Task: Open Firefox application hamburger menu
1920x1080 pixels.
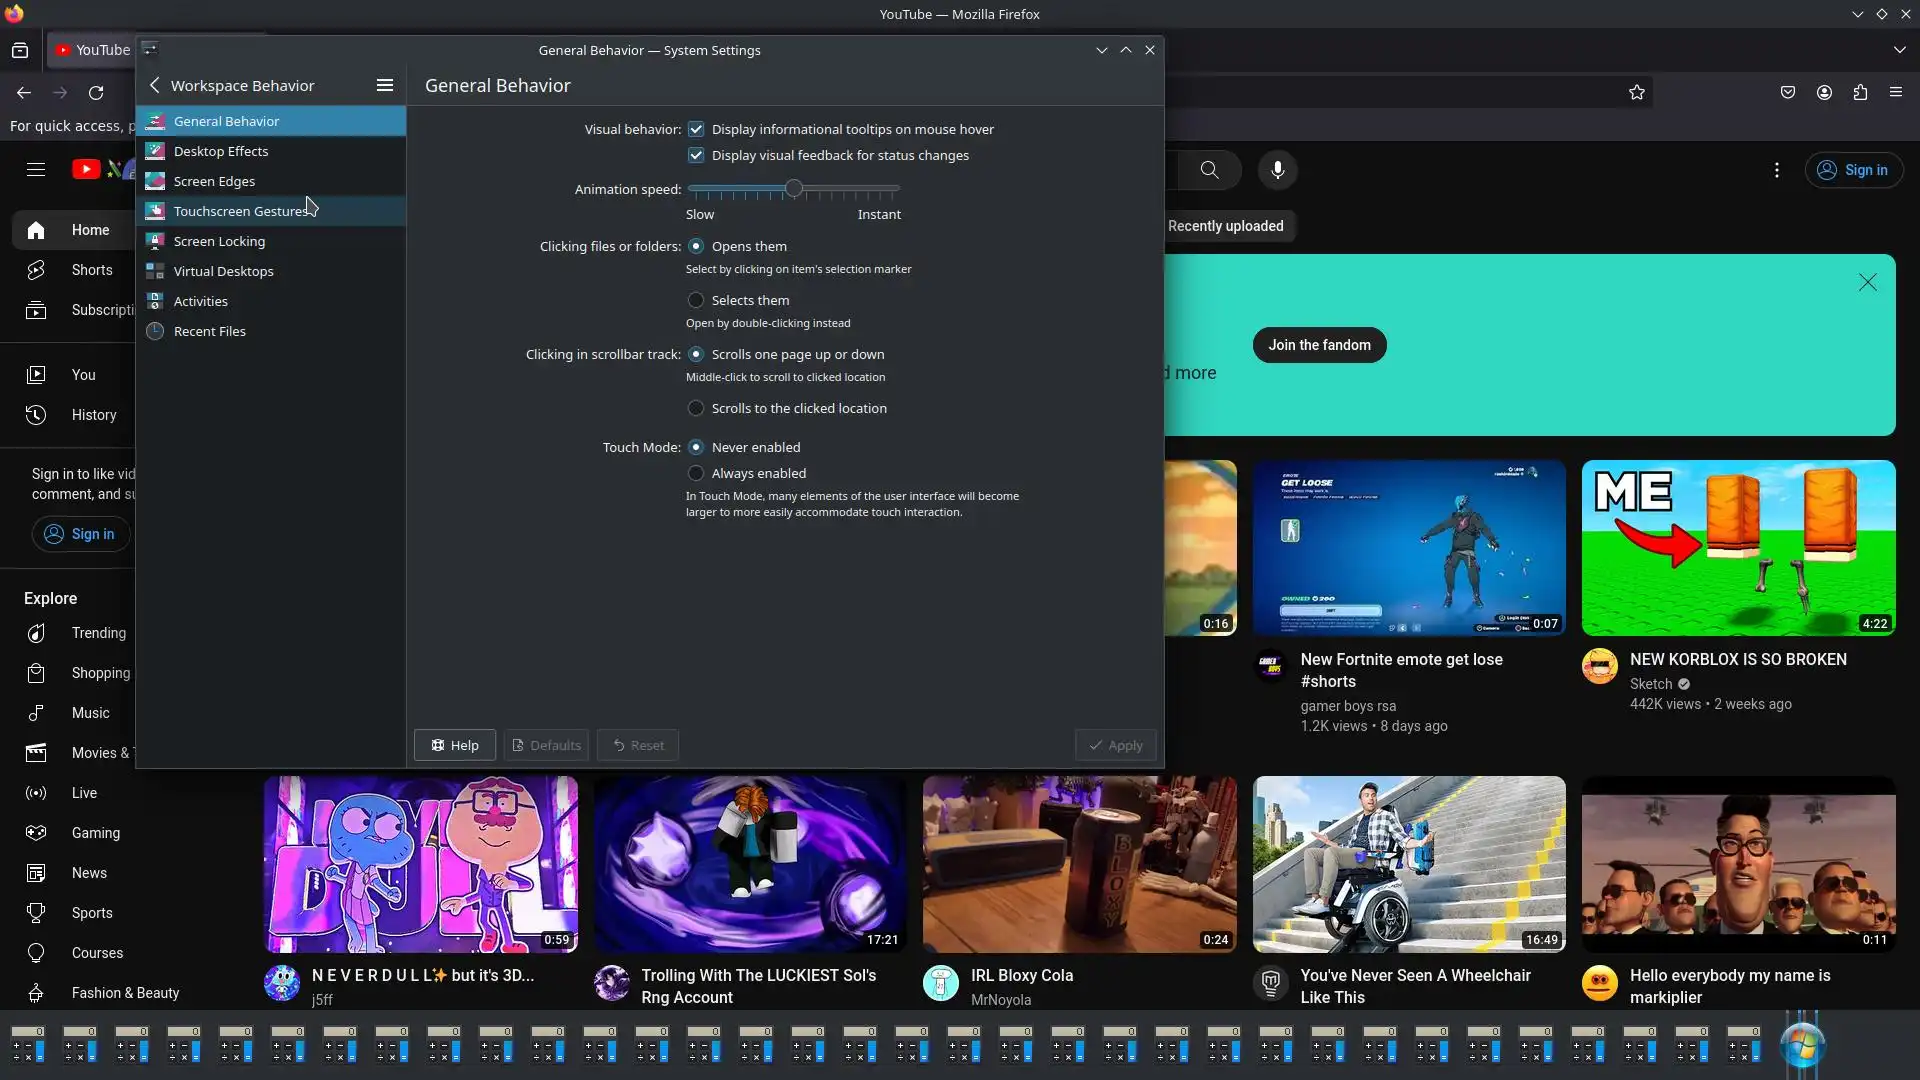Action: tap(1895, 92)
